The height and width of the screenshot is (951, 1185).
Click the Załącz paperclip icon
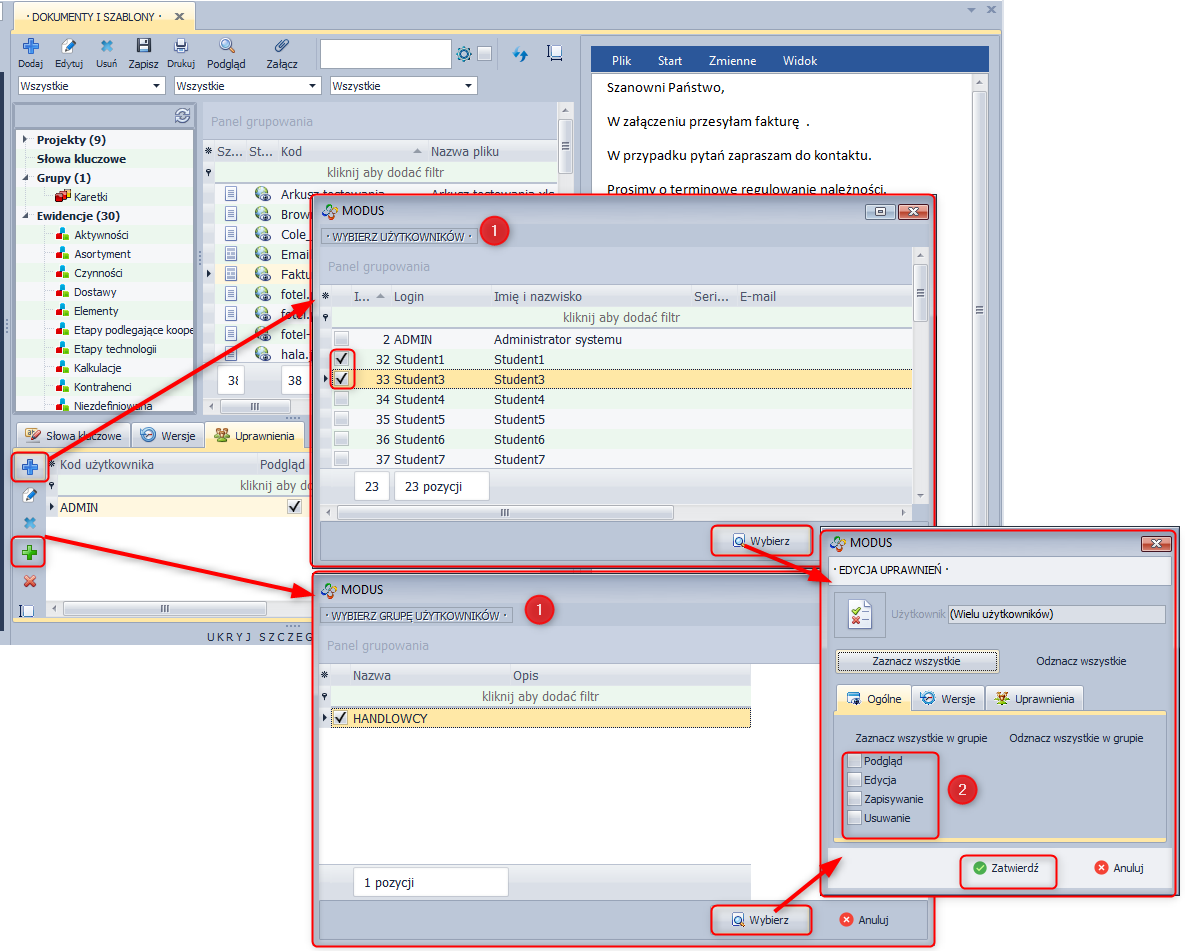coord(281,46)
